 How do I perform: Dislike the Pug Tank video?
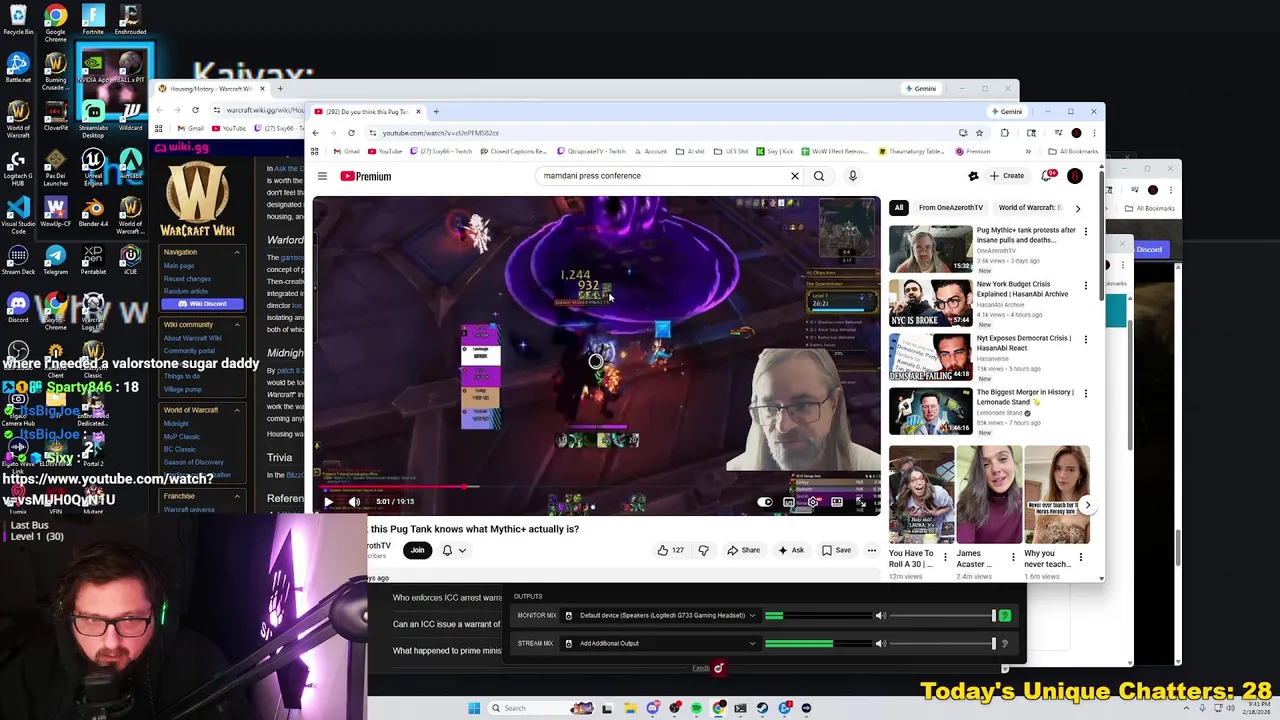703,550
